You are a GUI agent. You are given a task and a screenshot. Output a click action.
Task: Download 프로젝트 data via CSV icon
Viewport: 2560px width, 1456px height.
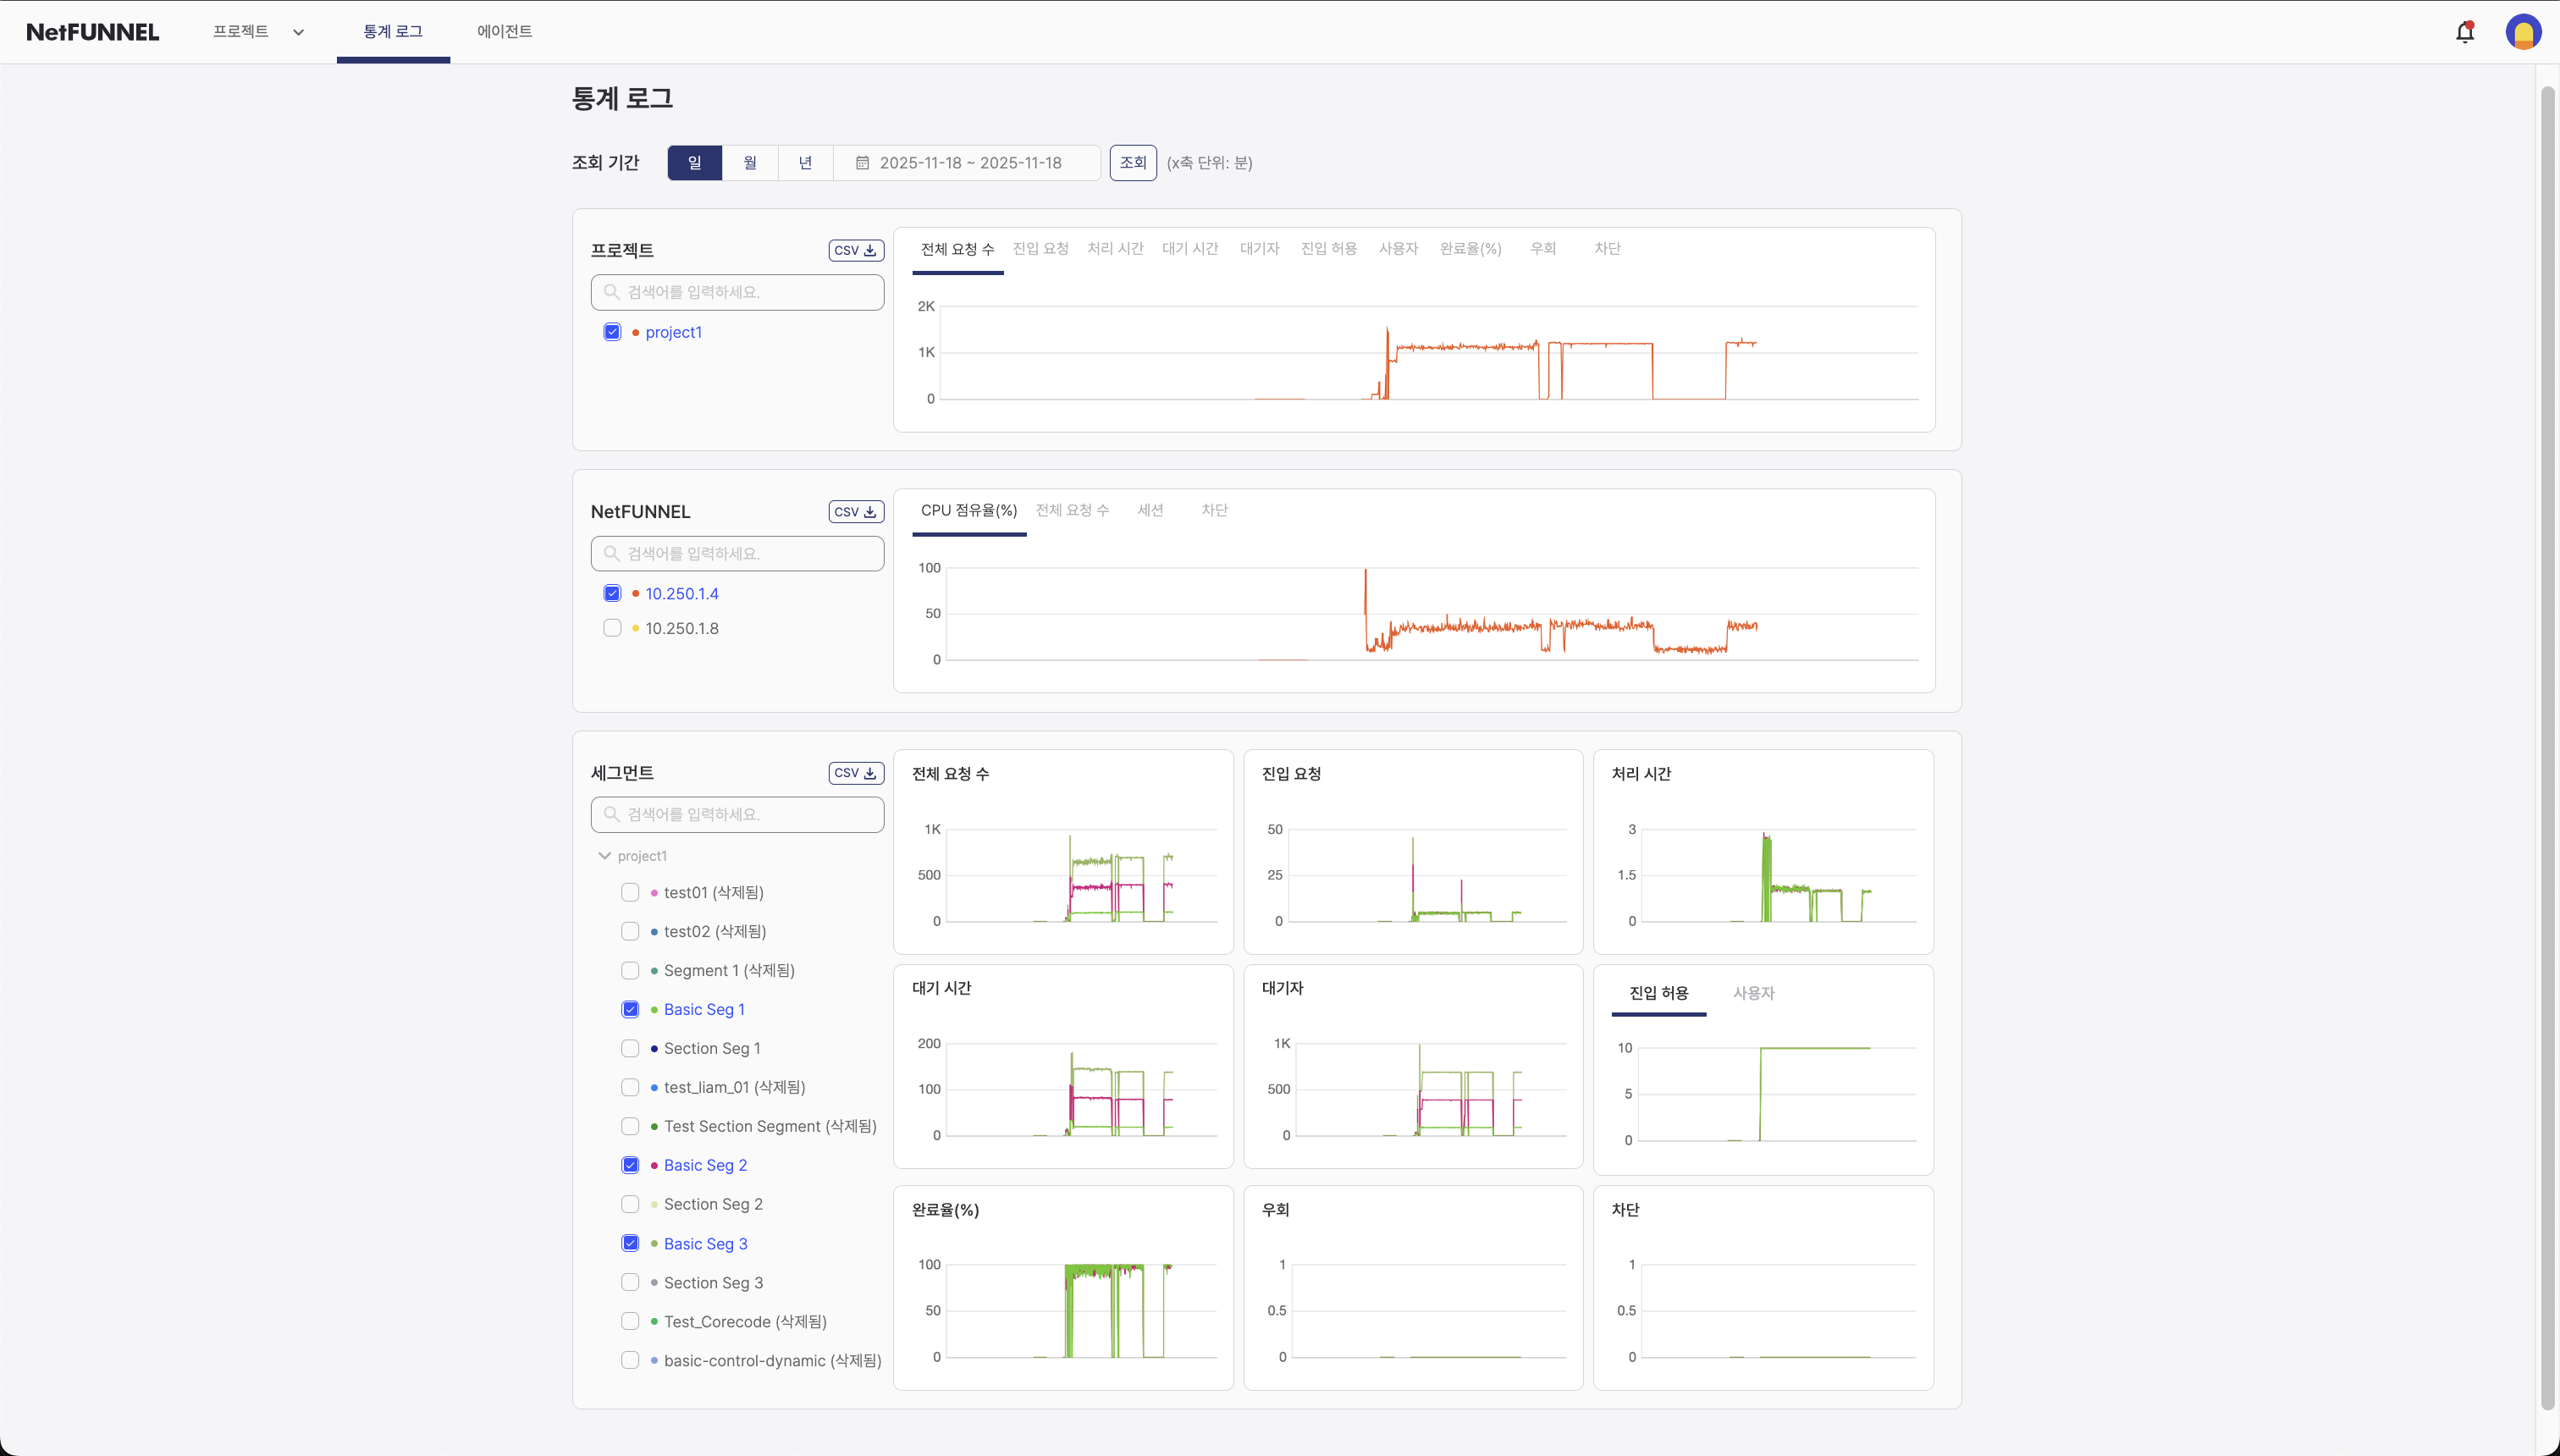pyautogui.click(x=855, y=250)
